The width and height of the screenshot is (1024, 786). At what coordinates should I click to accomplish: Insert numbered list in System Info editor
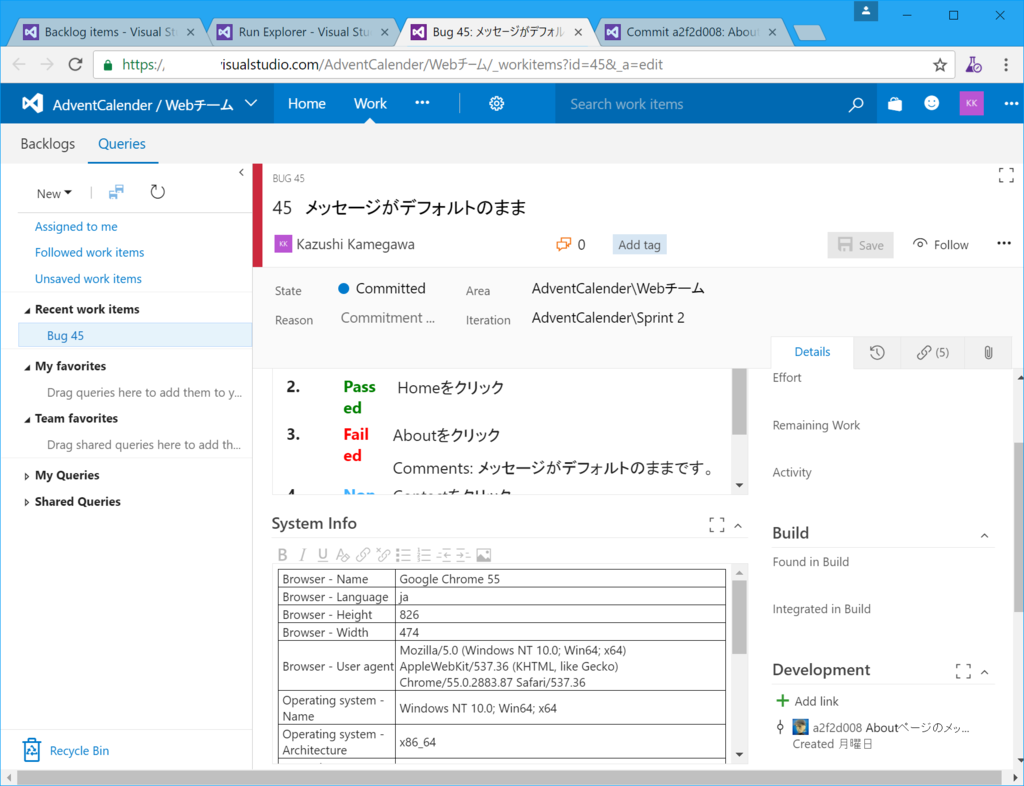pos(424,555)
